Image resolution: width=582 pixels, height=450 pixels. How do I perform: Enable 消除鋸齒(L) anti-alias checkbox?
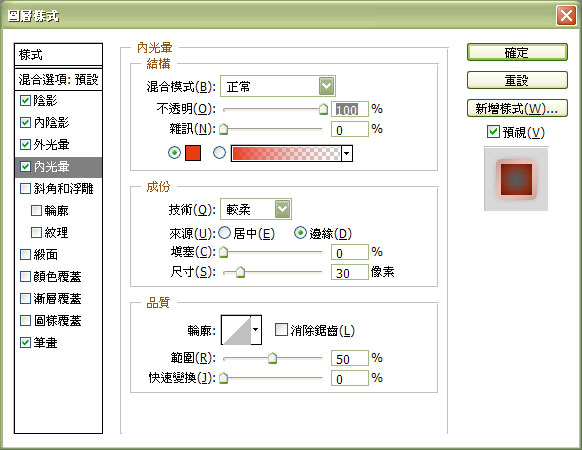coord(281,329)
